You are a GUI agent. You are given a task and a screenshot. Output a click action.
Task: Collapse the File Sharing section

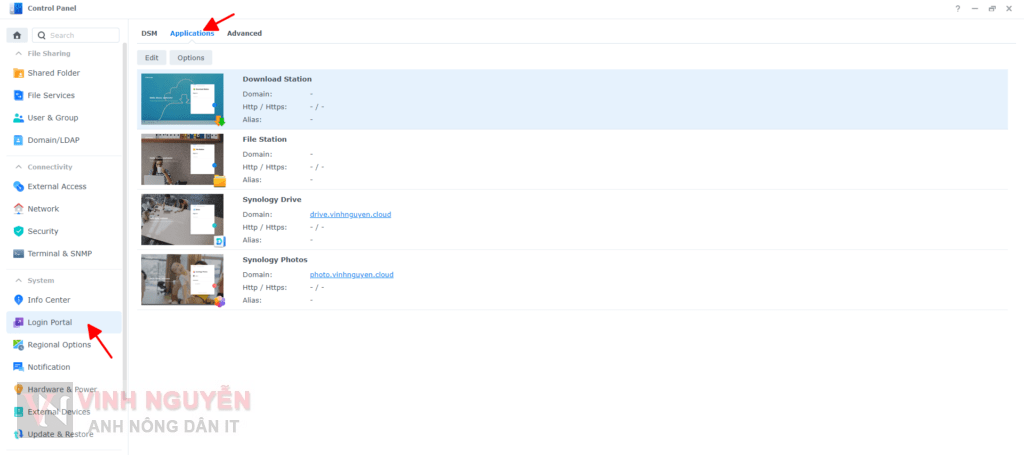tap(17, 53)
